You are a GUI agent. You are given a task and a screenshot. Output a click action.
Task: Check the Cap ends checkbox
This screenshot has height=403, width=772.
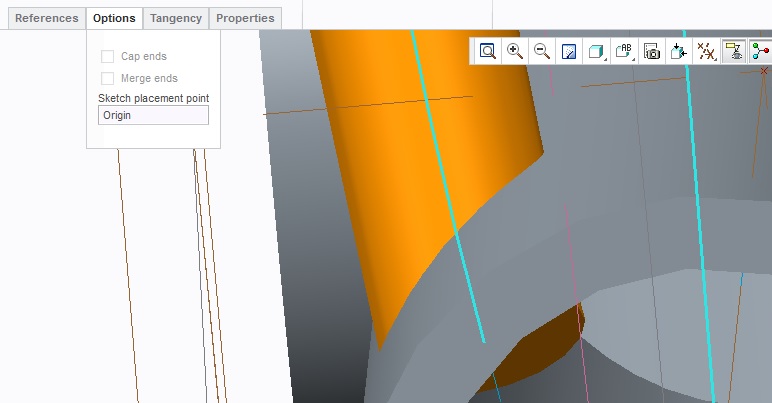[107, 56]
